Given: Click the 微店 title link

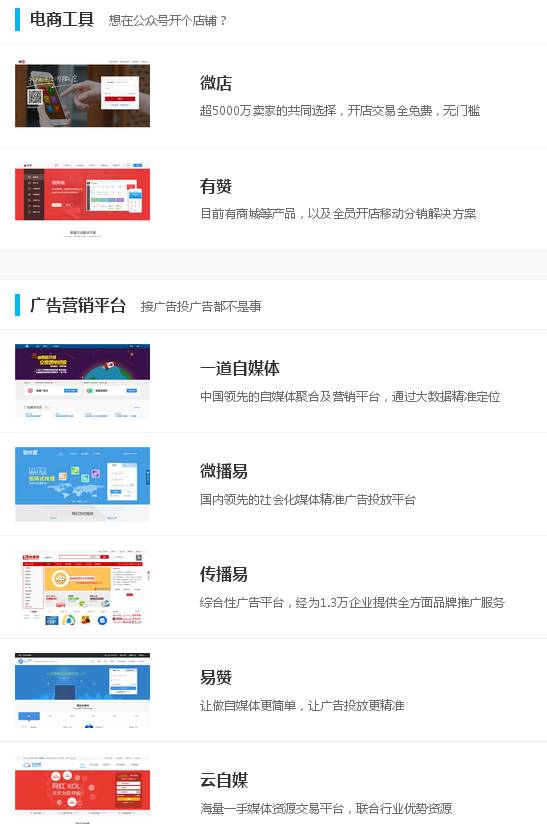Looking at the screenshot, I should point(215,83).
